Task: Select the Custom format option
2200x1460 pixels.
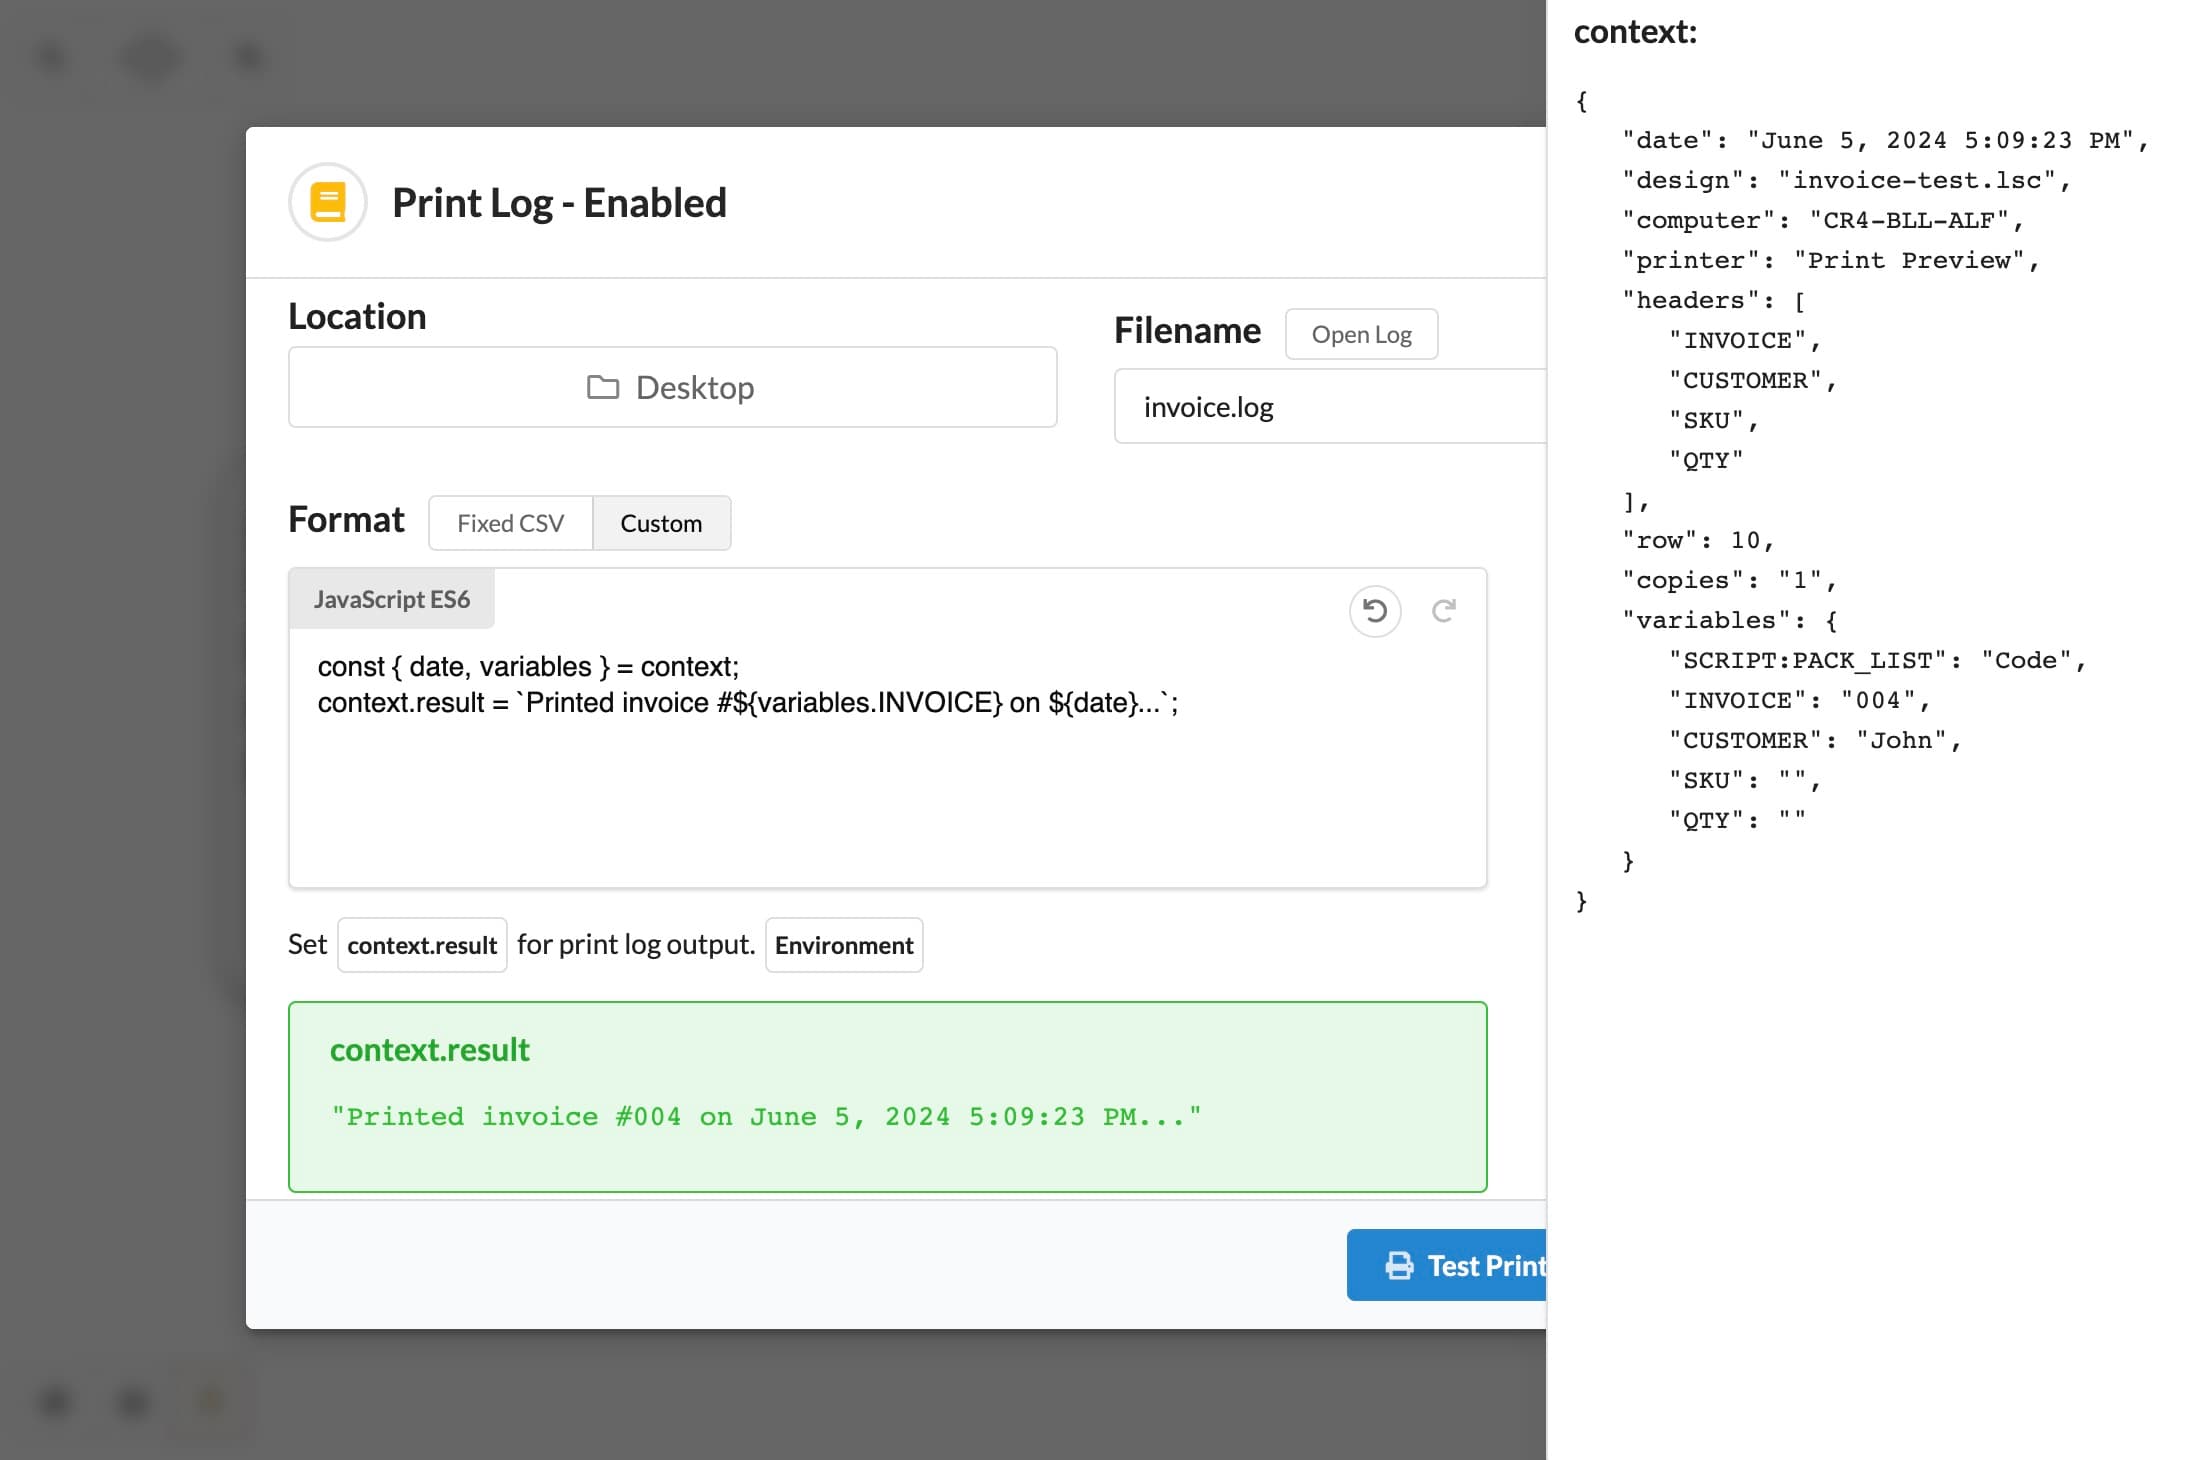Action: click(661, 523)
